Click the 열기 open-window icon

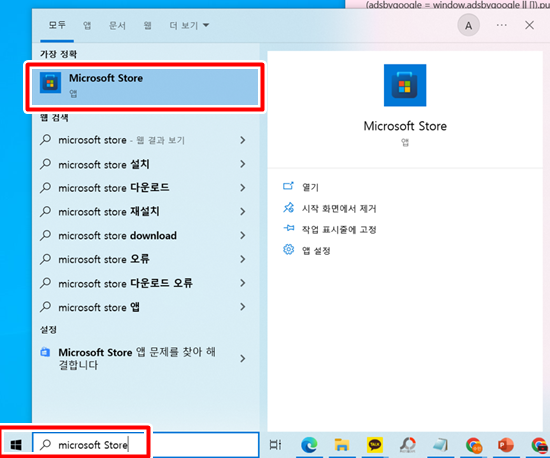click(x=288, y=186)
